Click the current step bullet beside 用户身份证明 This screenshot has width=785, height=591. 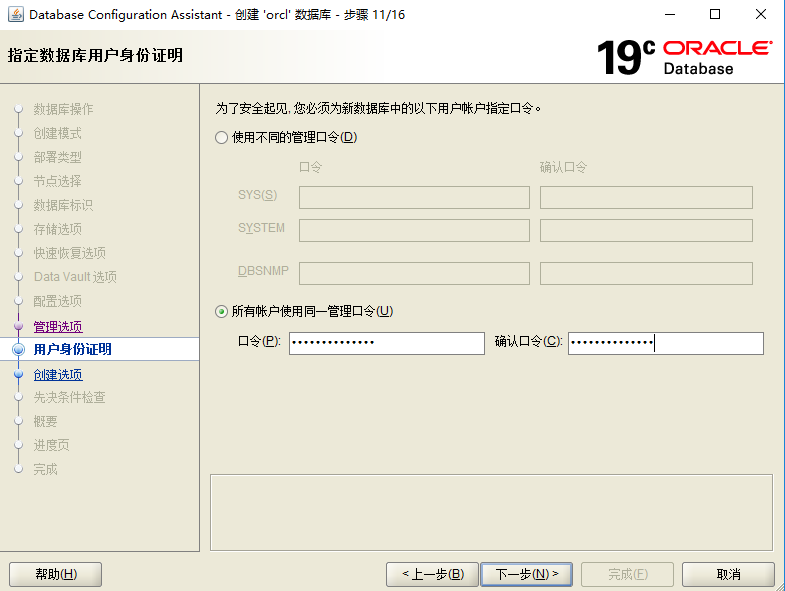[18, 350]
